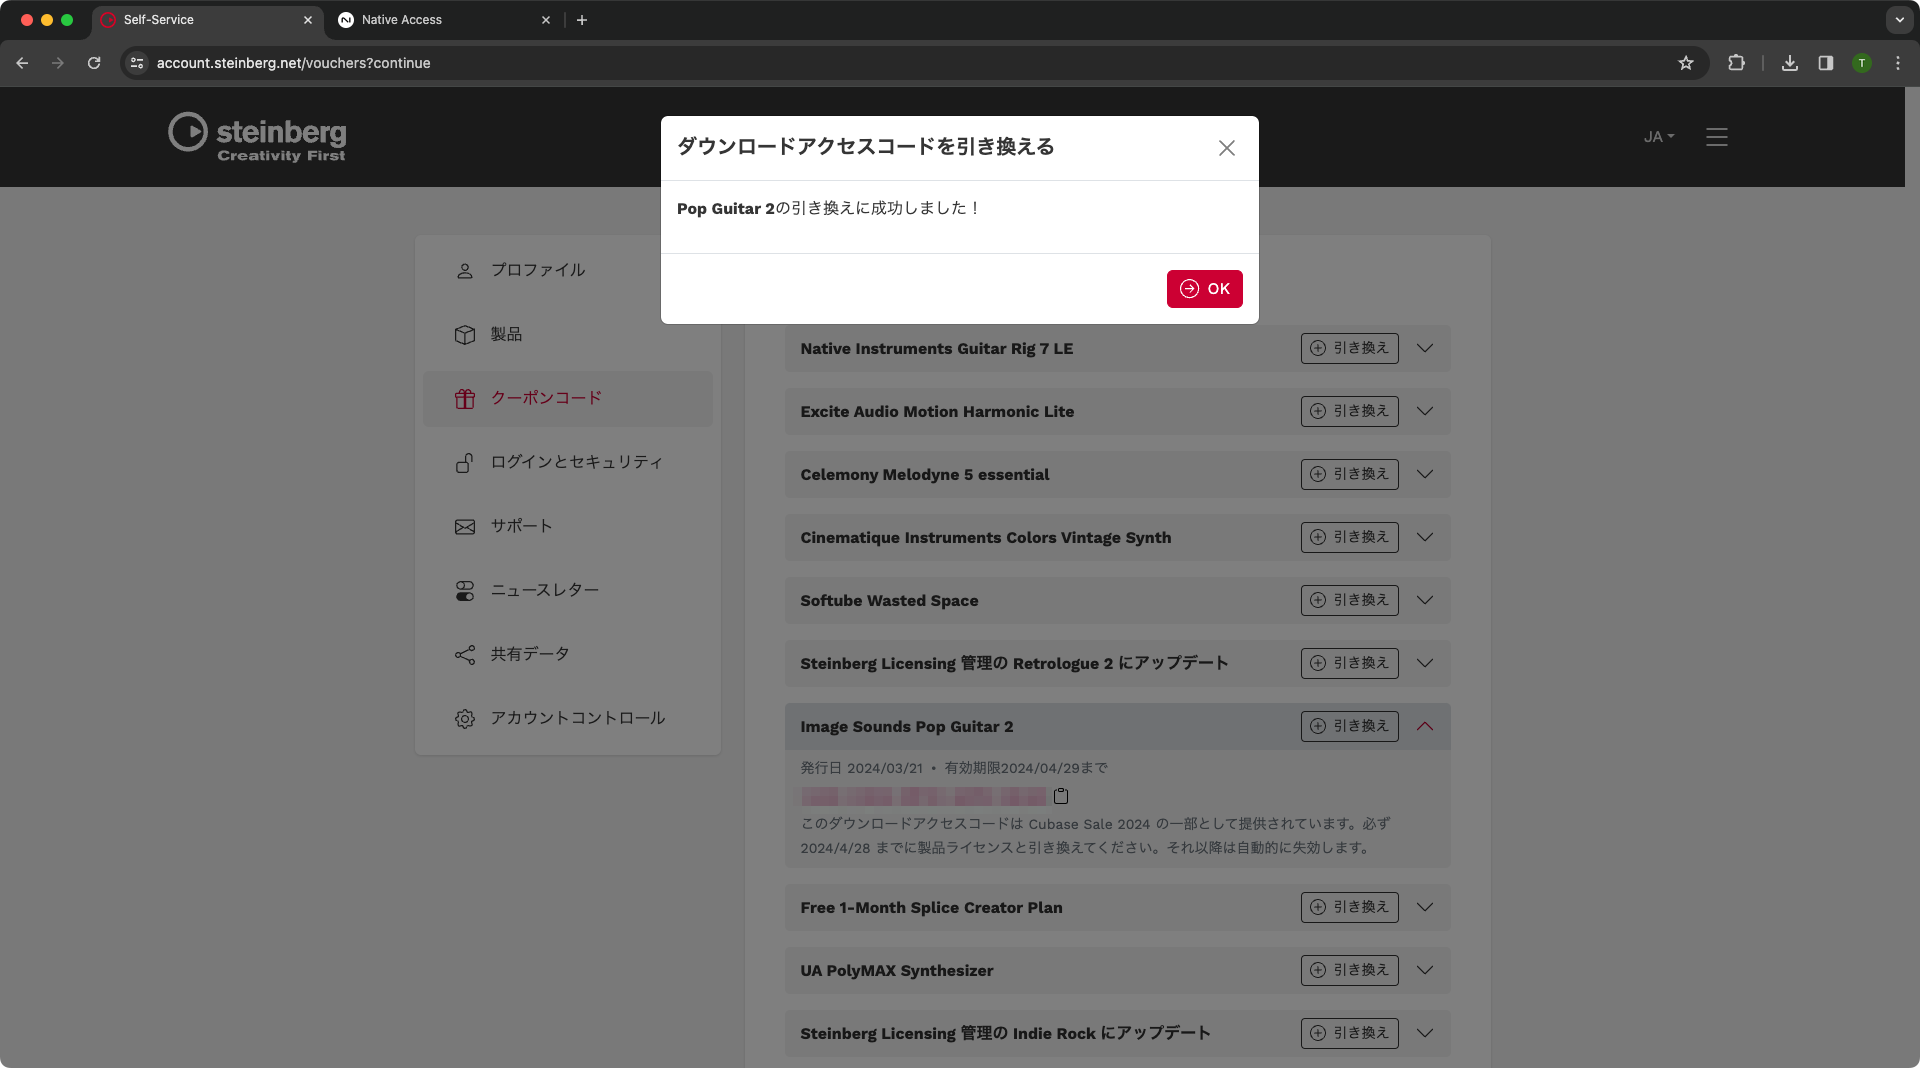Redeem Image Sounds Pop Guitar 2
This screenshot has width=1920, height=1068.
click(x=1349, y=726)
